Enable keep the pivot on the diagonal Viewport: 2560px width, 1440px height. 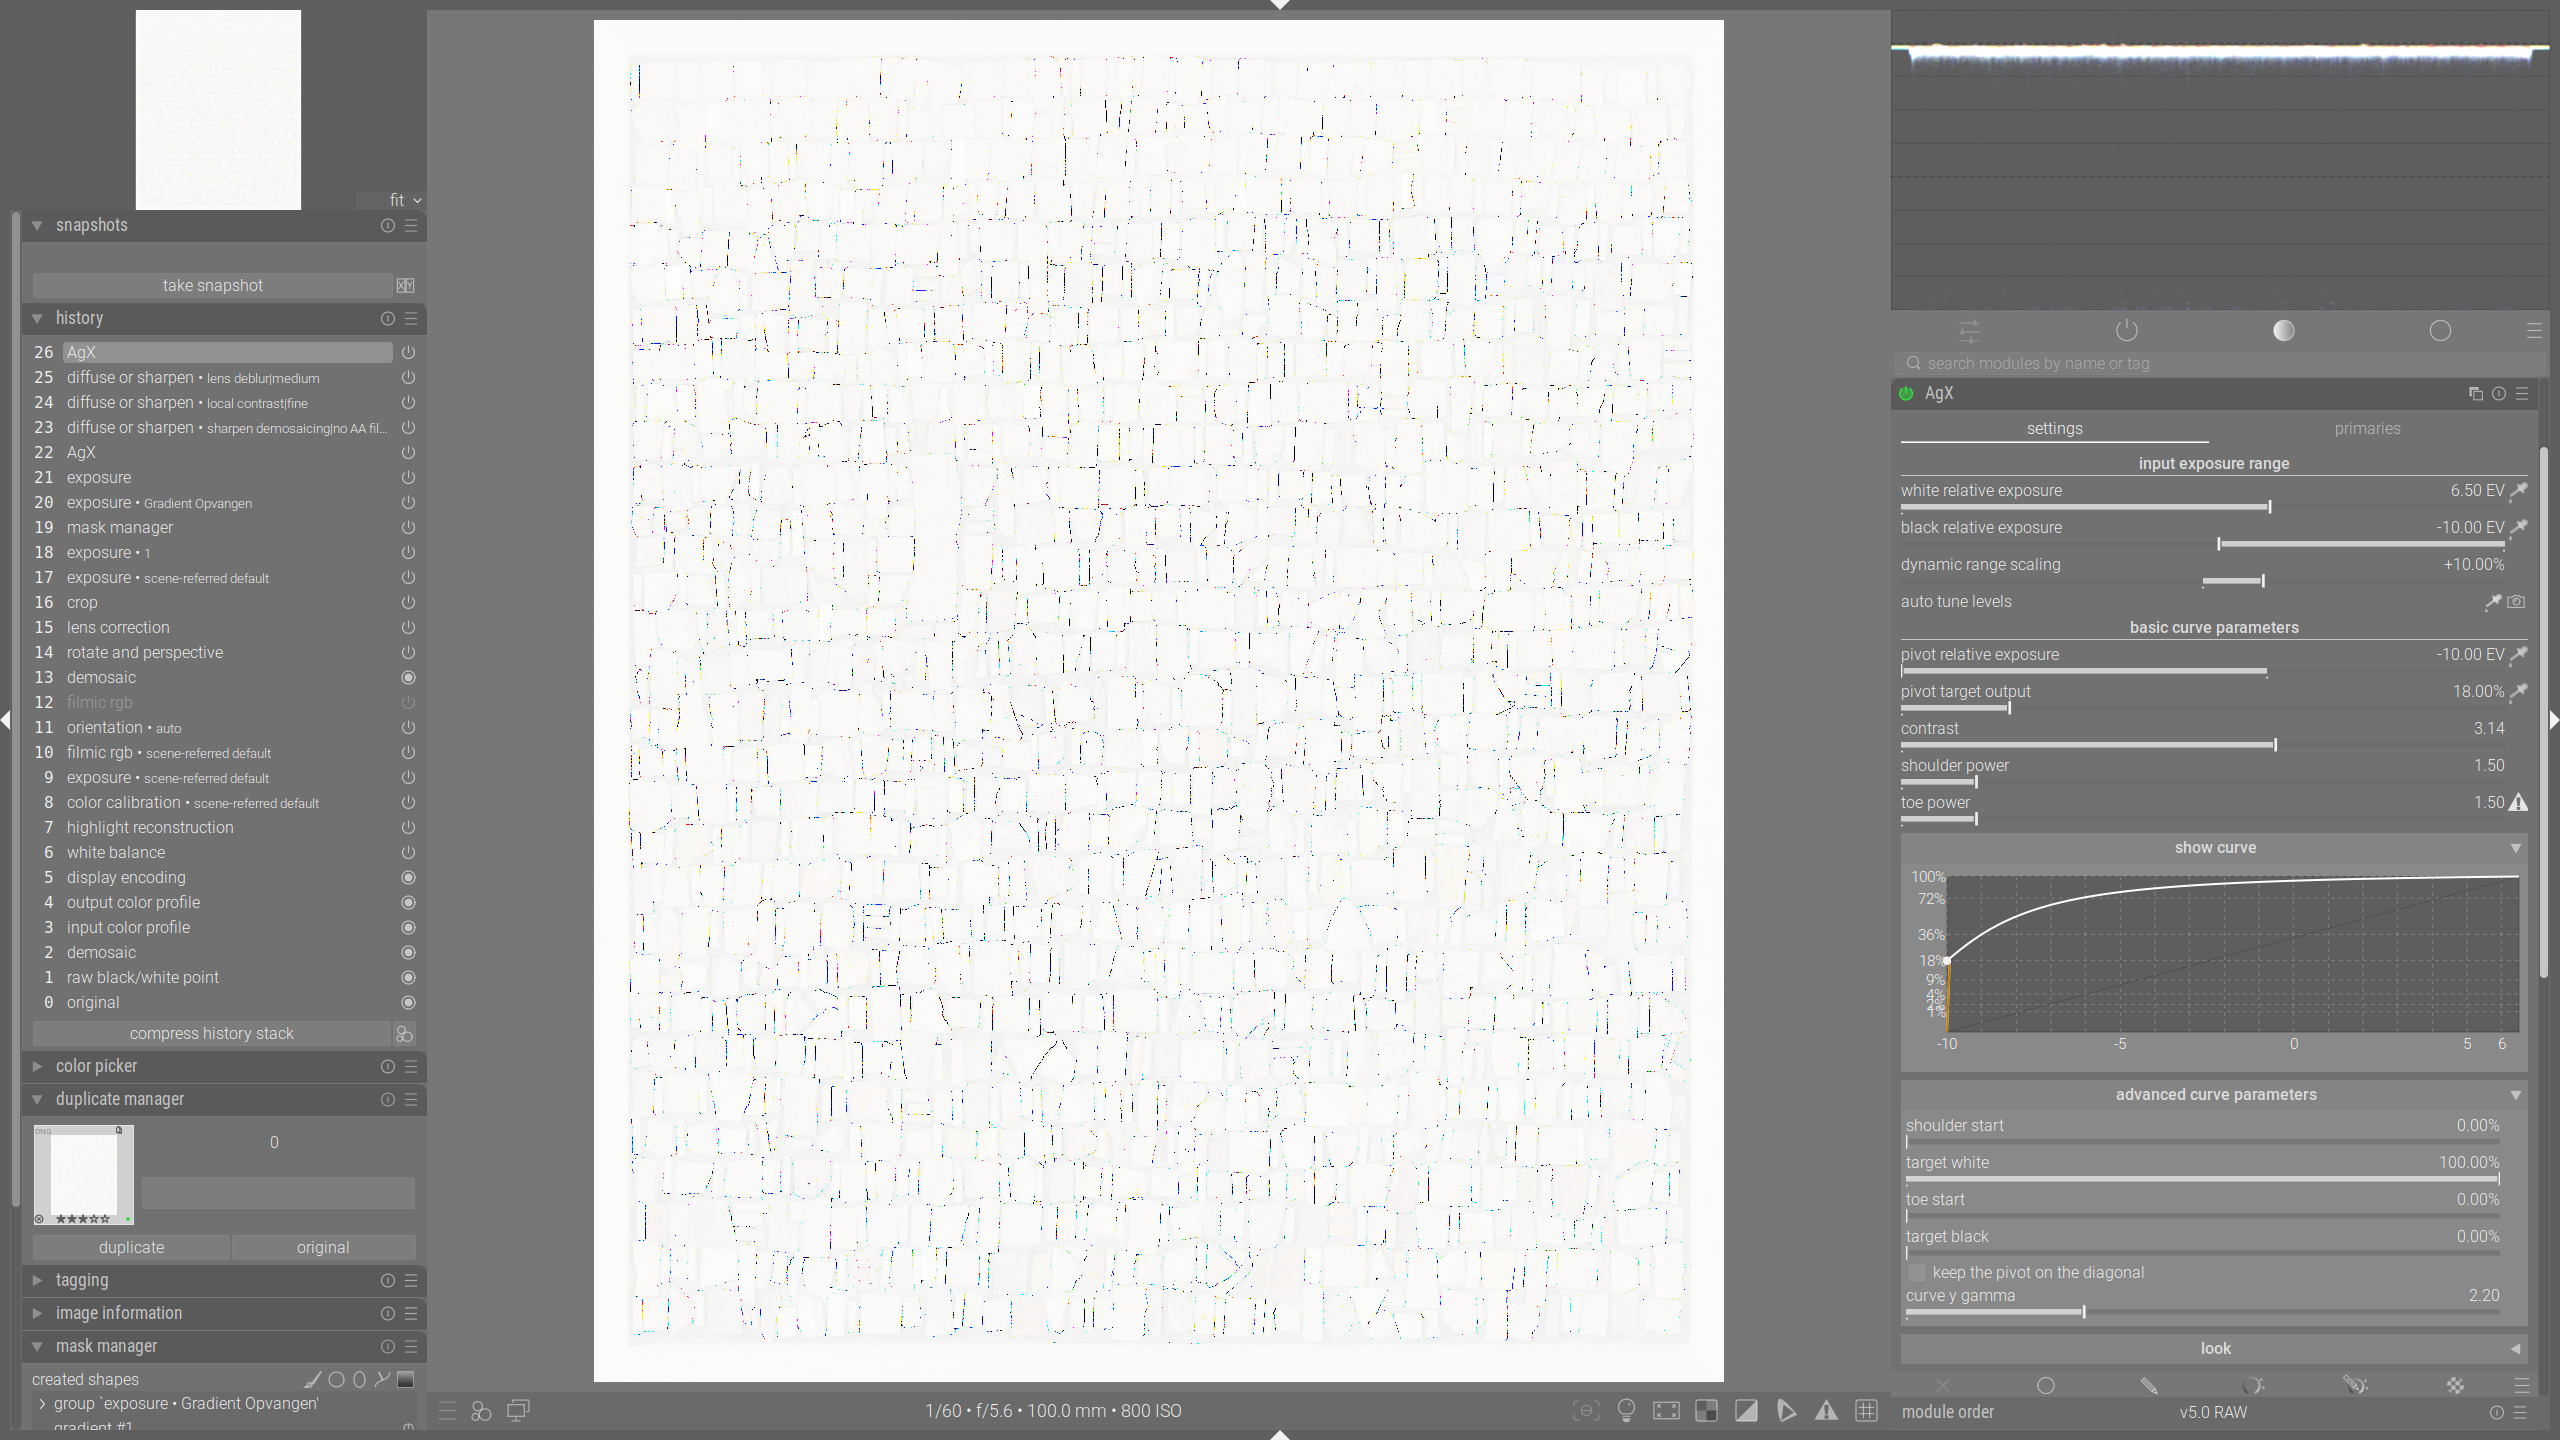pyautogui.click(x=1917, y=1273)
